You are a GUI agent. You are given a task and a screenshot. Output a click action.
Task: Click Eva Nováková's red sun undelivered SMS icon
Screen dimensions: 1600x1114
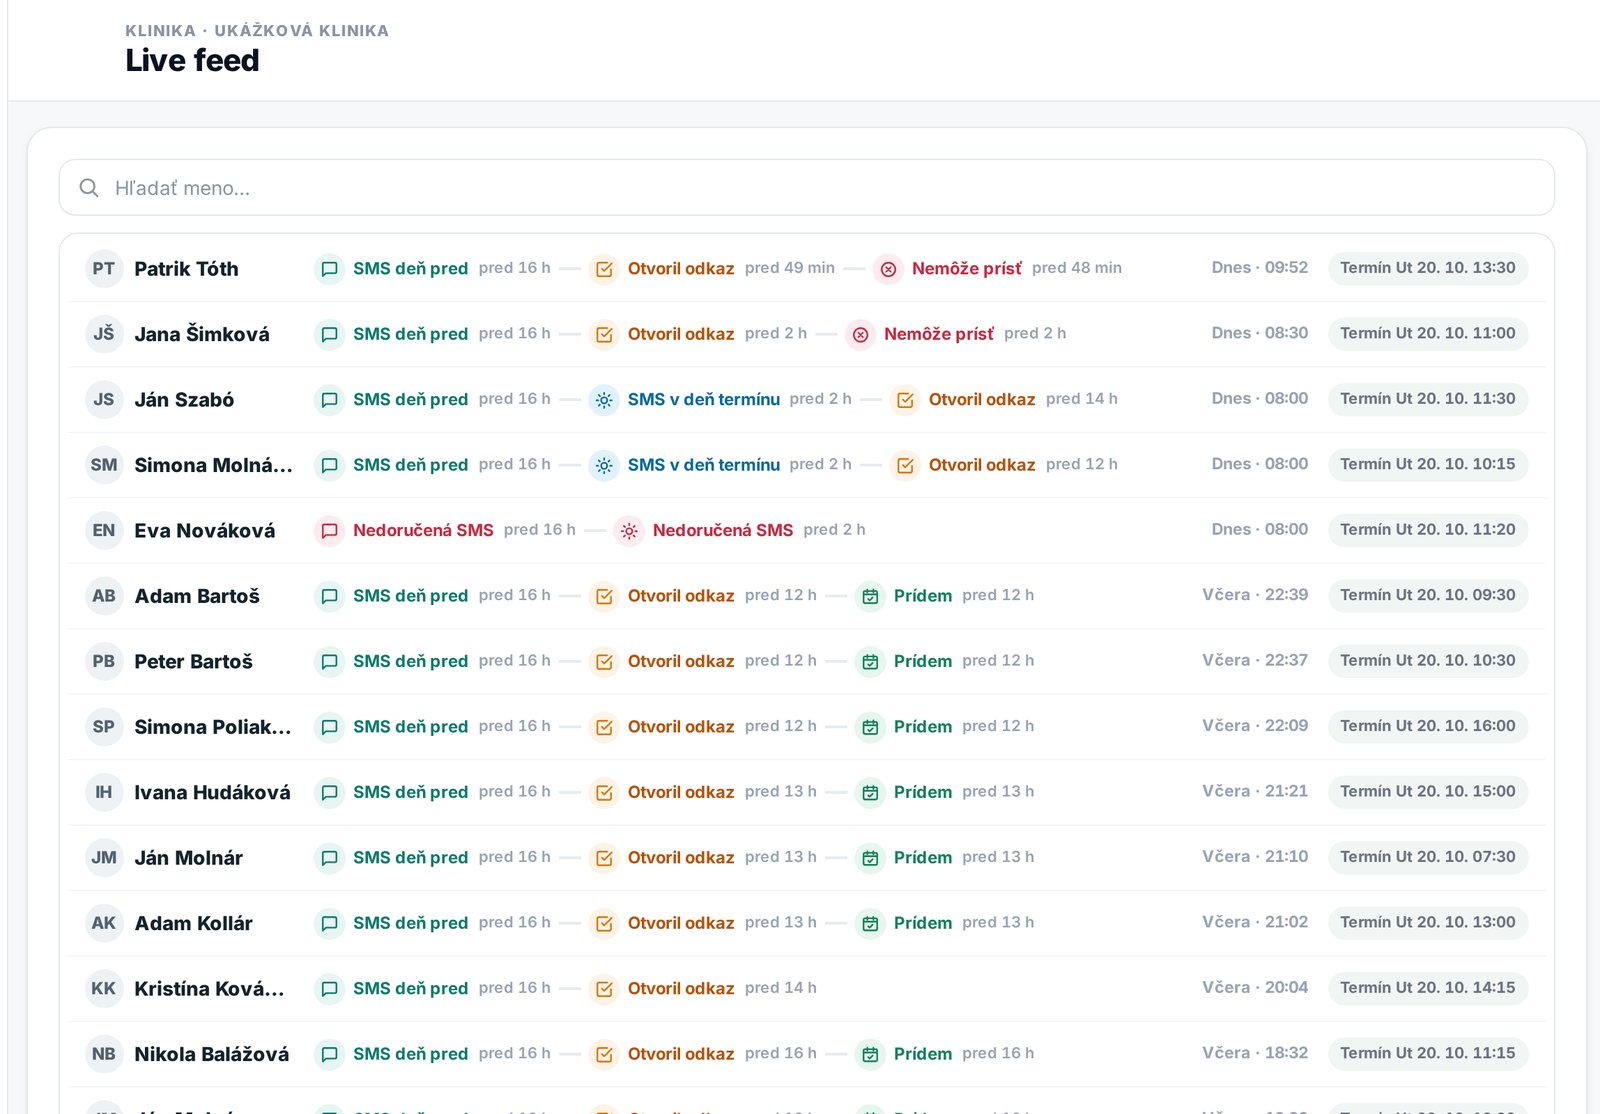[629, 531]
